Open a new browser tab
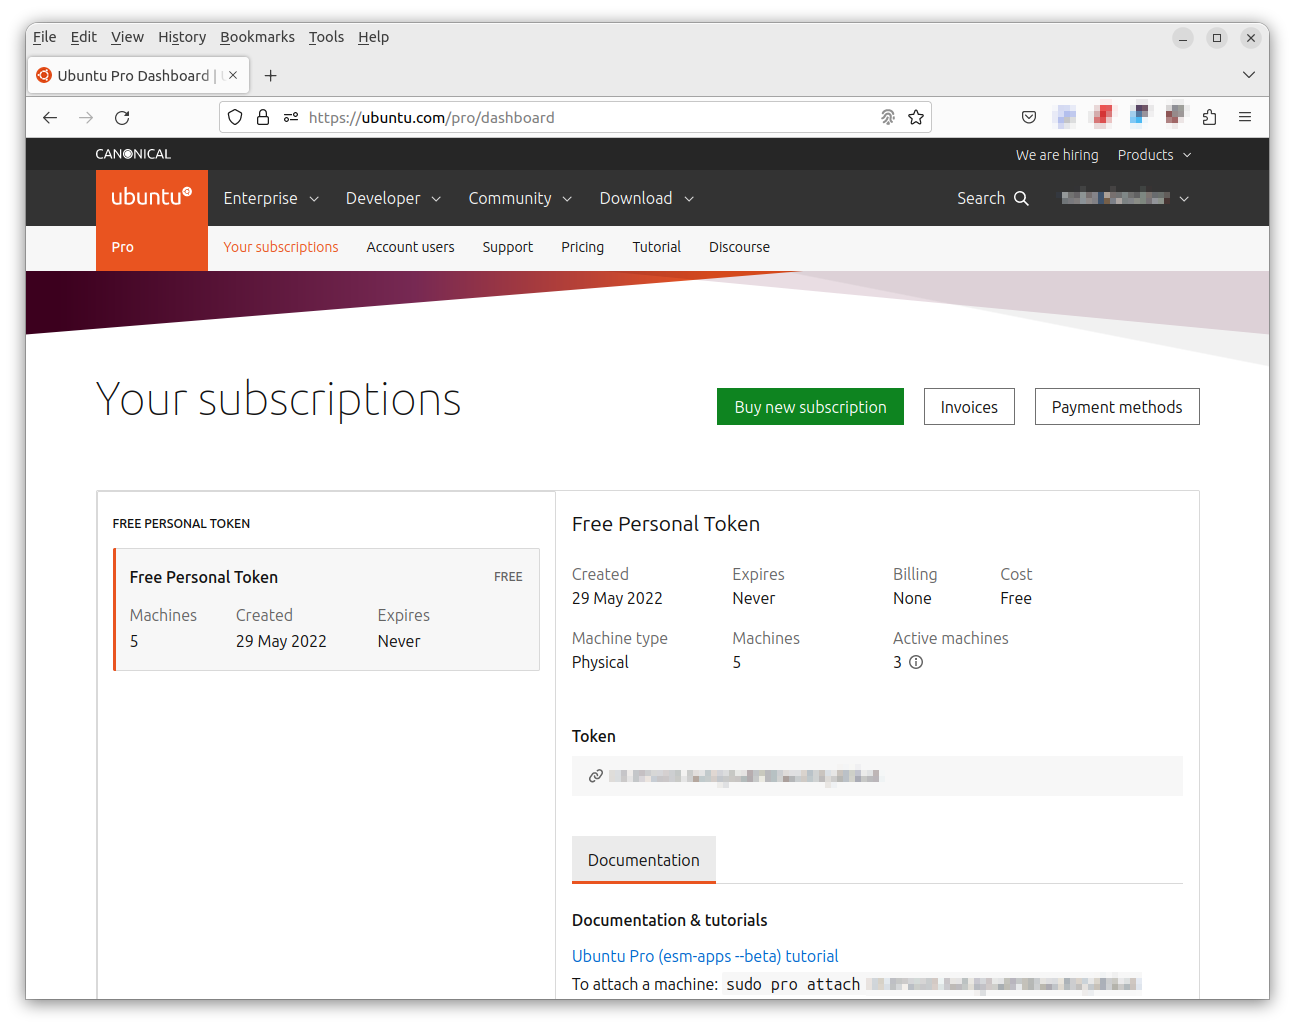 pyautogui.click(x=270, y=75)
